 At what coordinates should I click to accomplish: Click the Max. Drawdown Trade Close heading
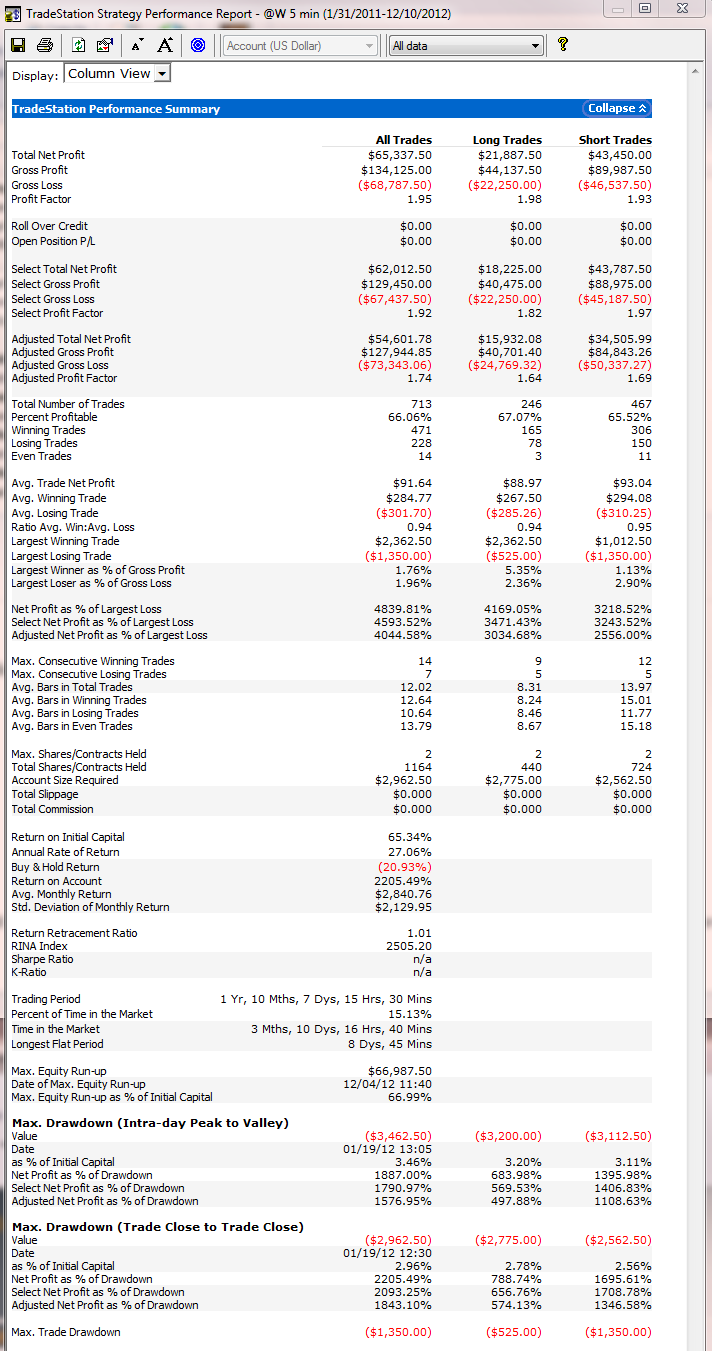pyautogui.click(x=158, y=1227)
